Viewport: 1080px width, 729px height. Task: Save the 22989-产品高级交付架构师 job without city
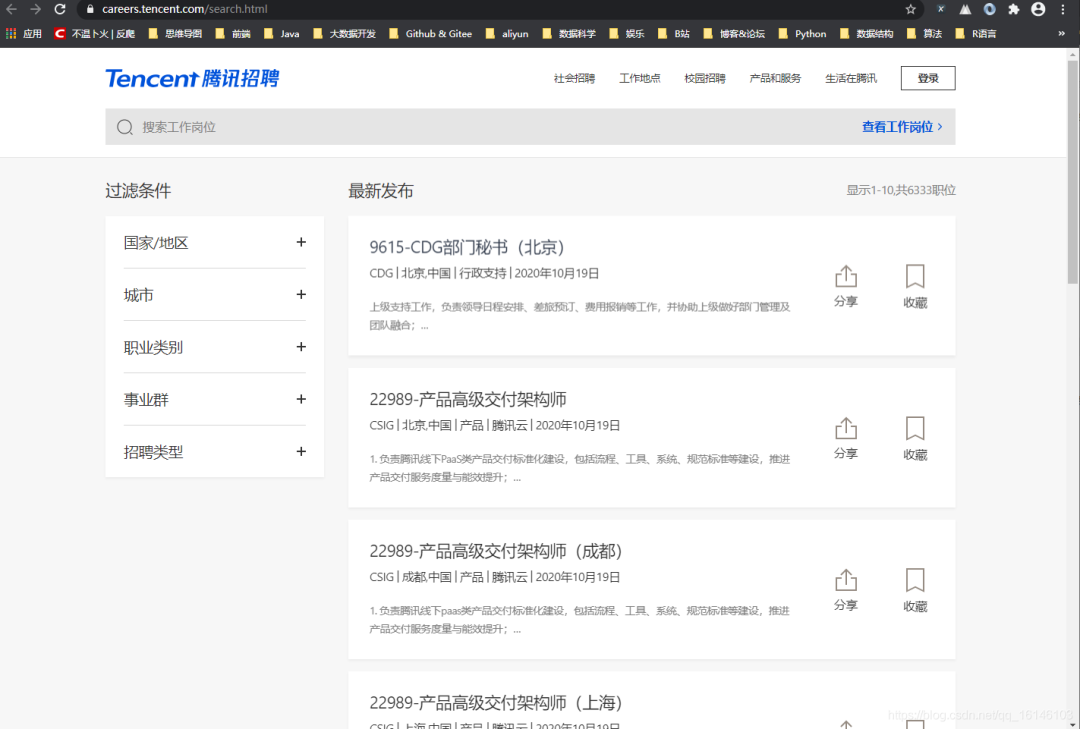coord(915,438)
